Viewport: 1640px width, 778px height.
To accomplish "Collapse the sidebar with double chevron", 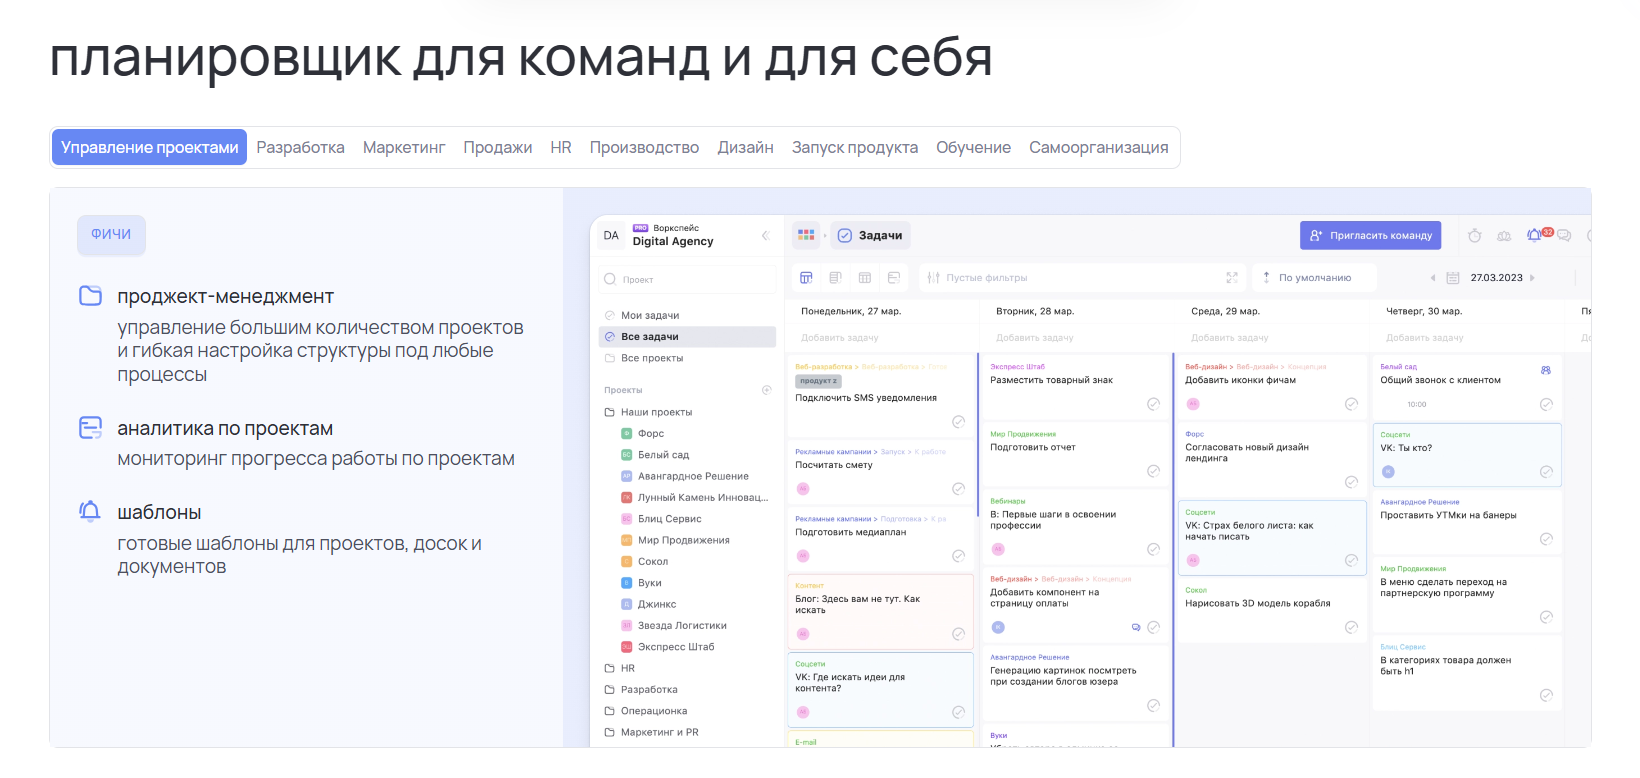I will click(x=765, y=236).
